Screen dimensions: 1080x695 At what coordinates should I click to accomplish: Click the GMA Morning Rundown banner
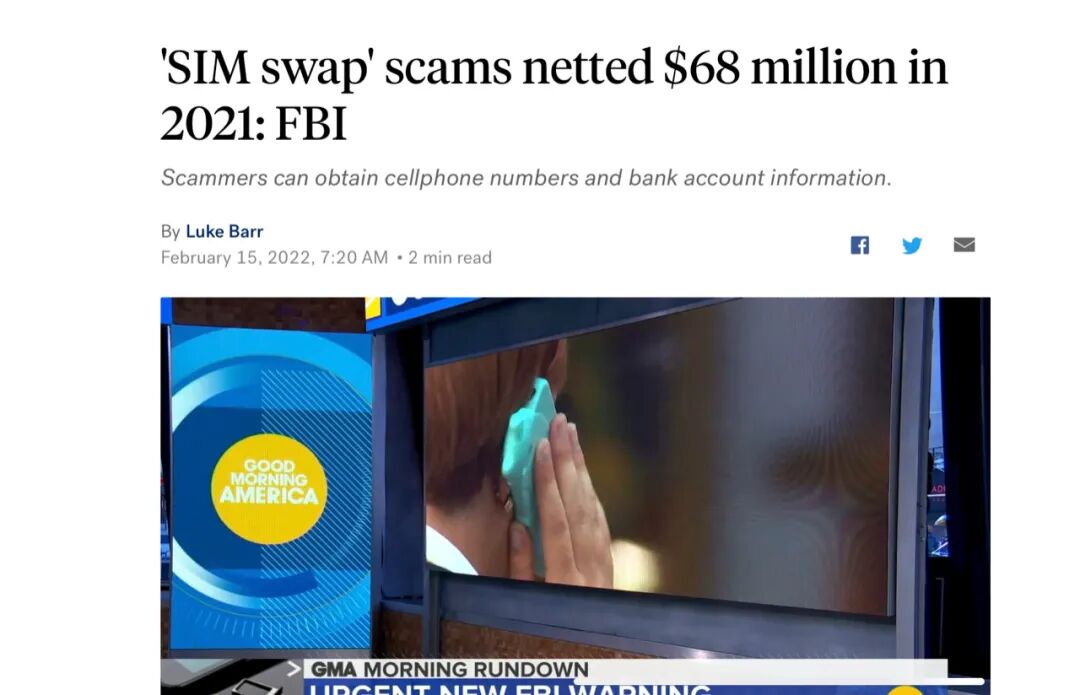[449, 669]
